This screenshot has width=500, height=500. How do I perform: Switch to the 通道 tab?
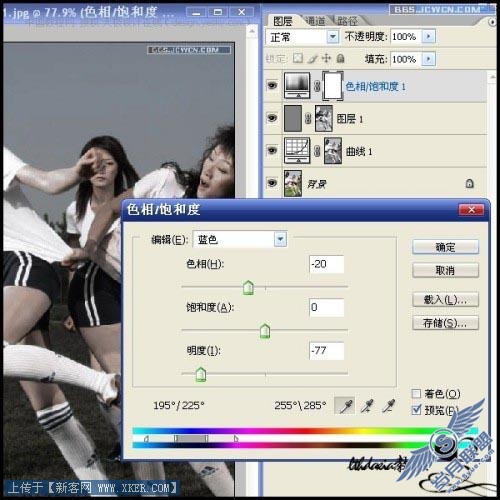[x=315, y=21]
